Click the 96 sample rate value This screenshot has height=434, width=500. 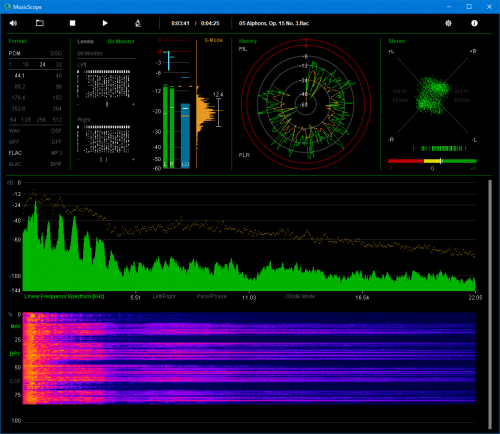click(59, 87)
